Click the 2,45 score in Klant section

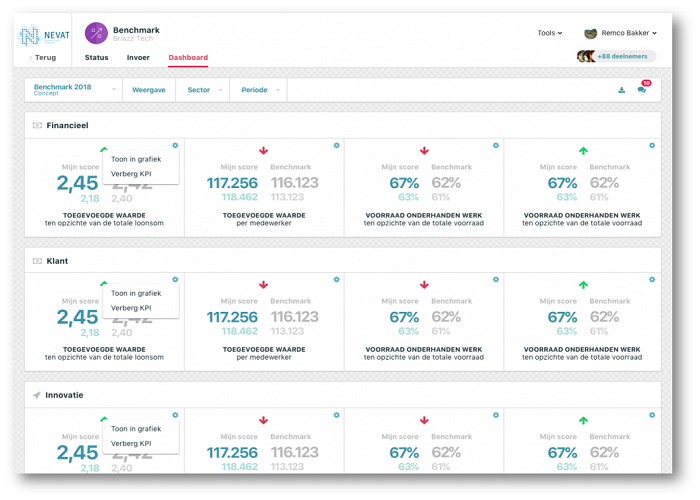[77, 317]
